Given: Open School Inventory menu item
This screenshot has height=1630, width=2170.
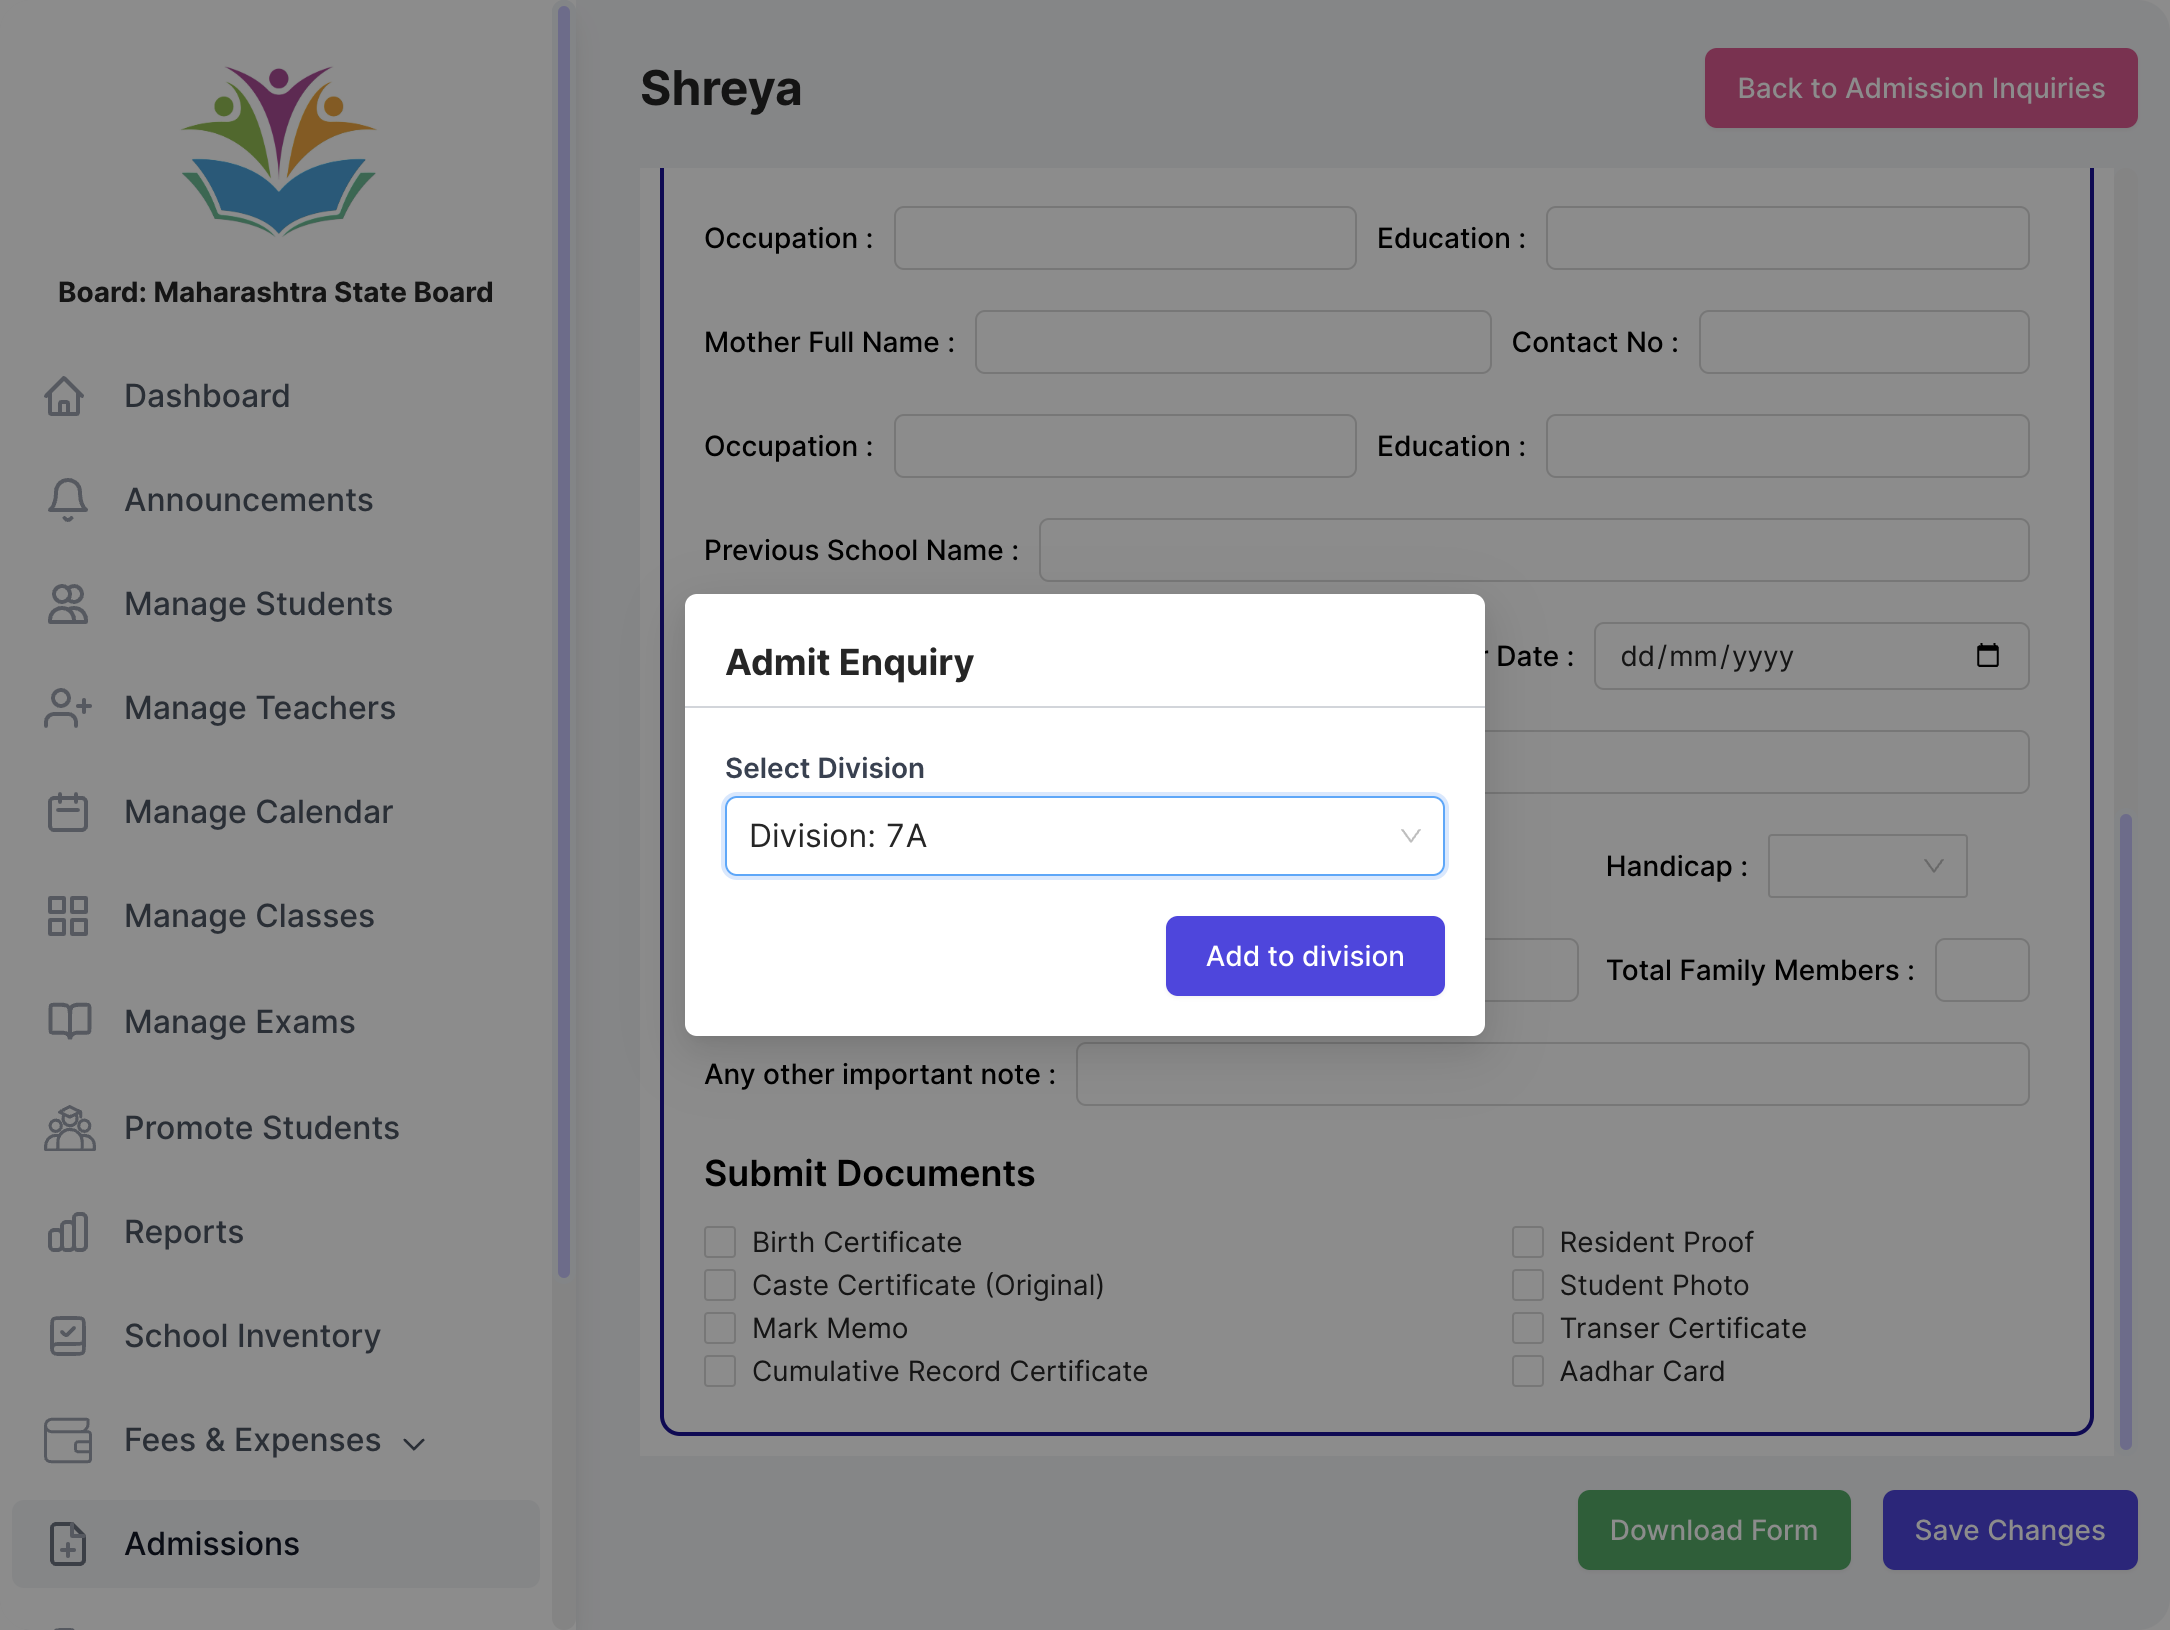Looking at the screenshot, I should click(x=275, y=1336).
